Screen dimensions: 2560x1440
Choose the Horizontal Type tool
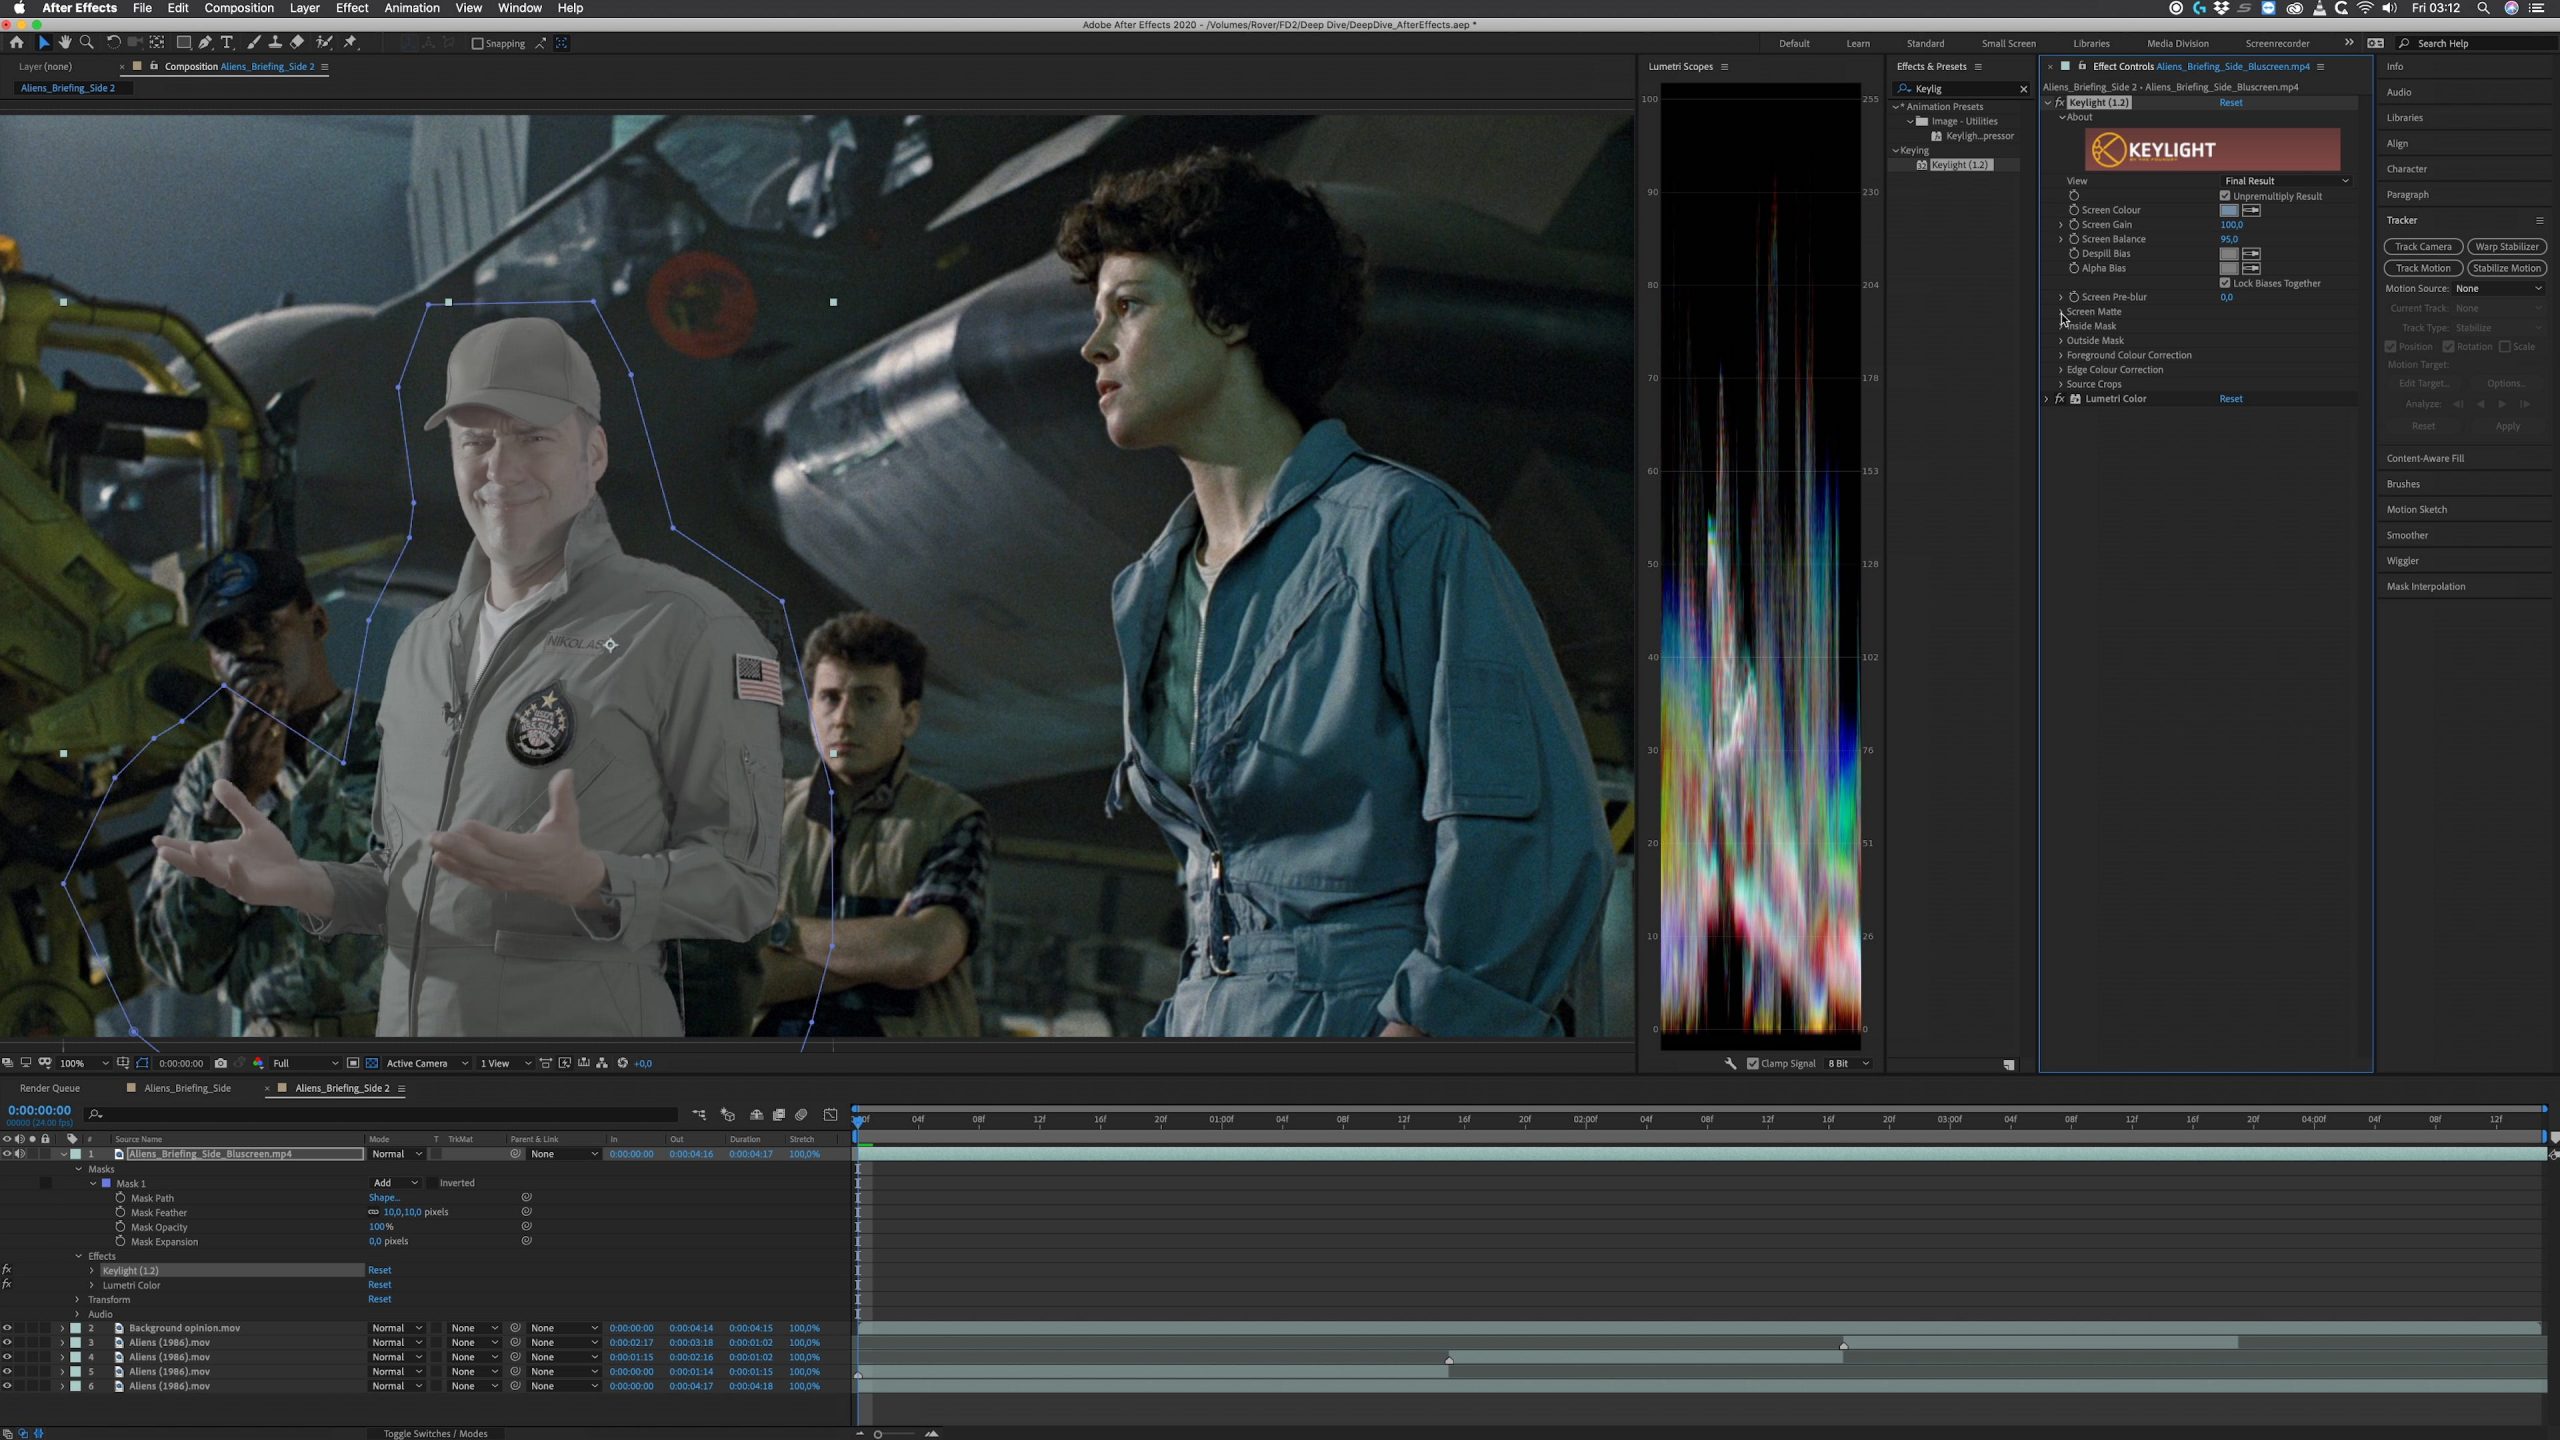[228, 43]
